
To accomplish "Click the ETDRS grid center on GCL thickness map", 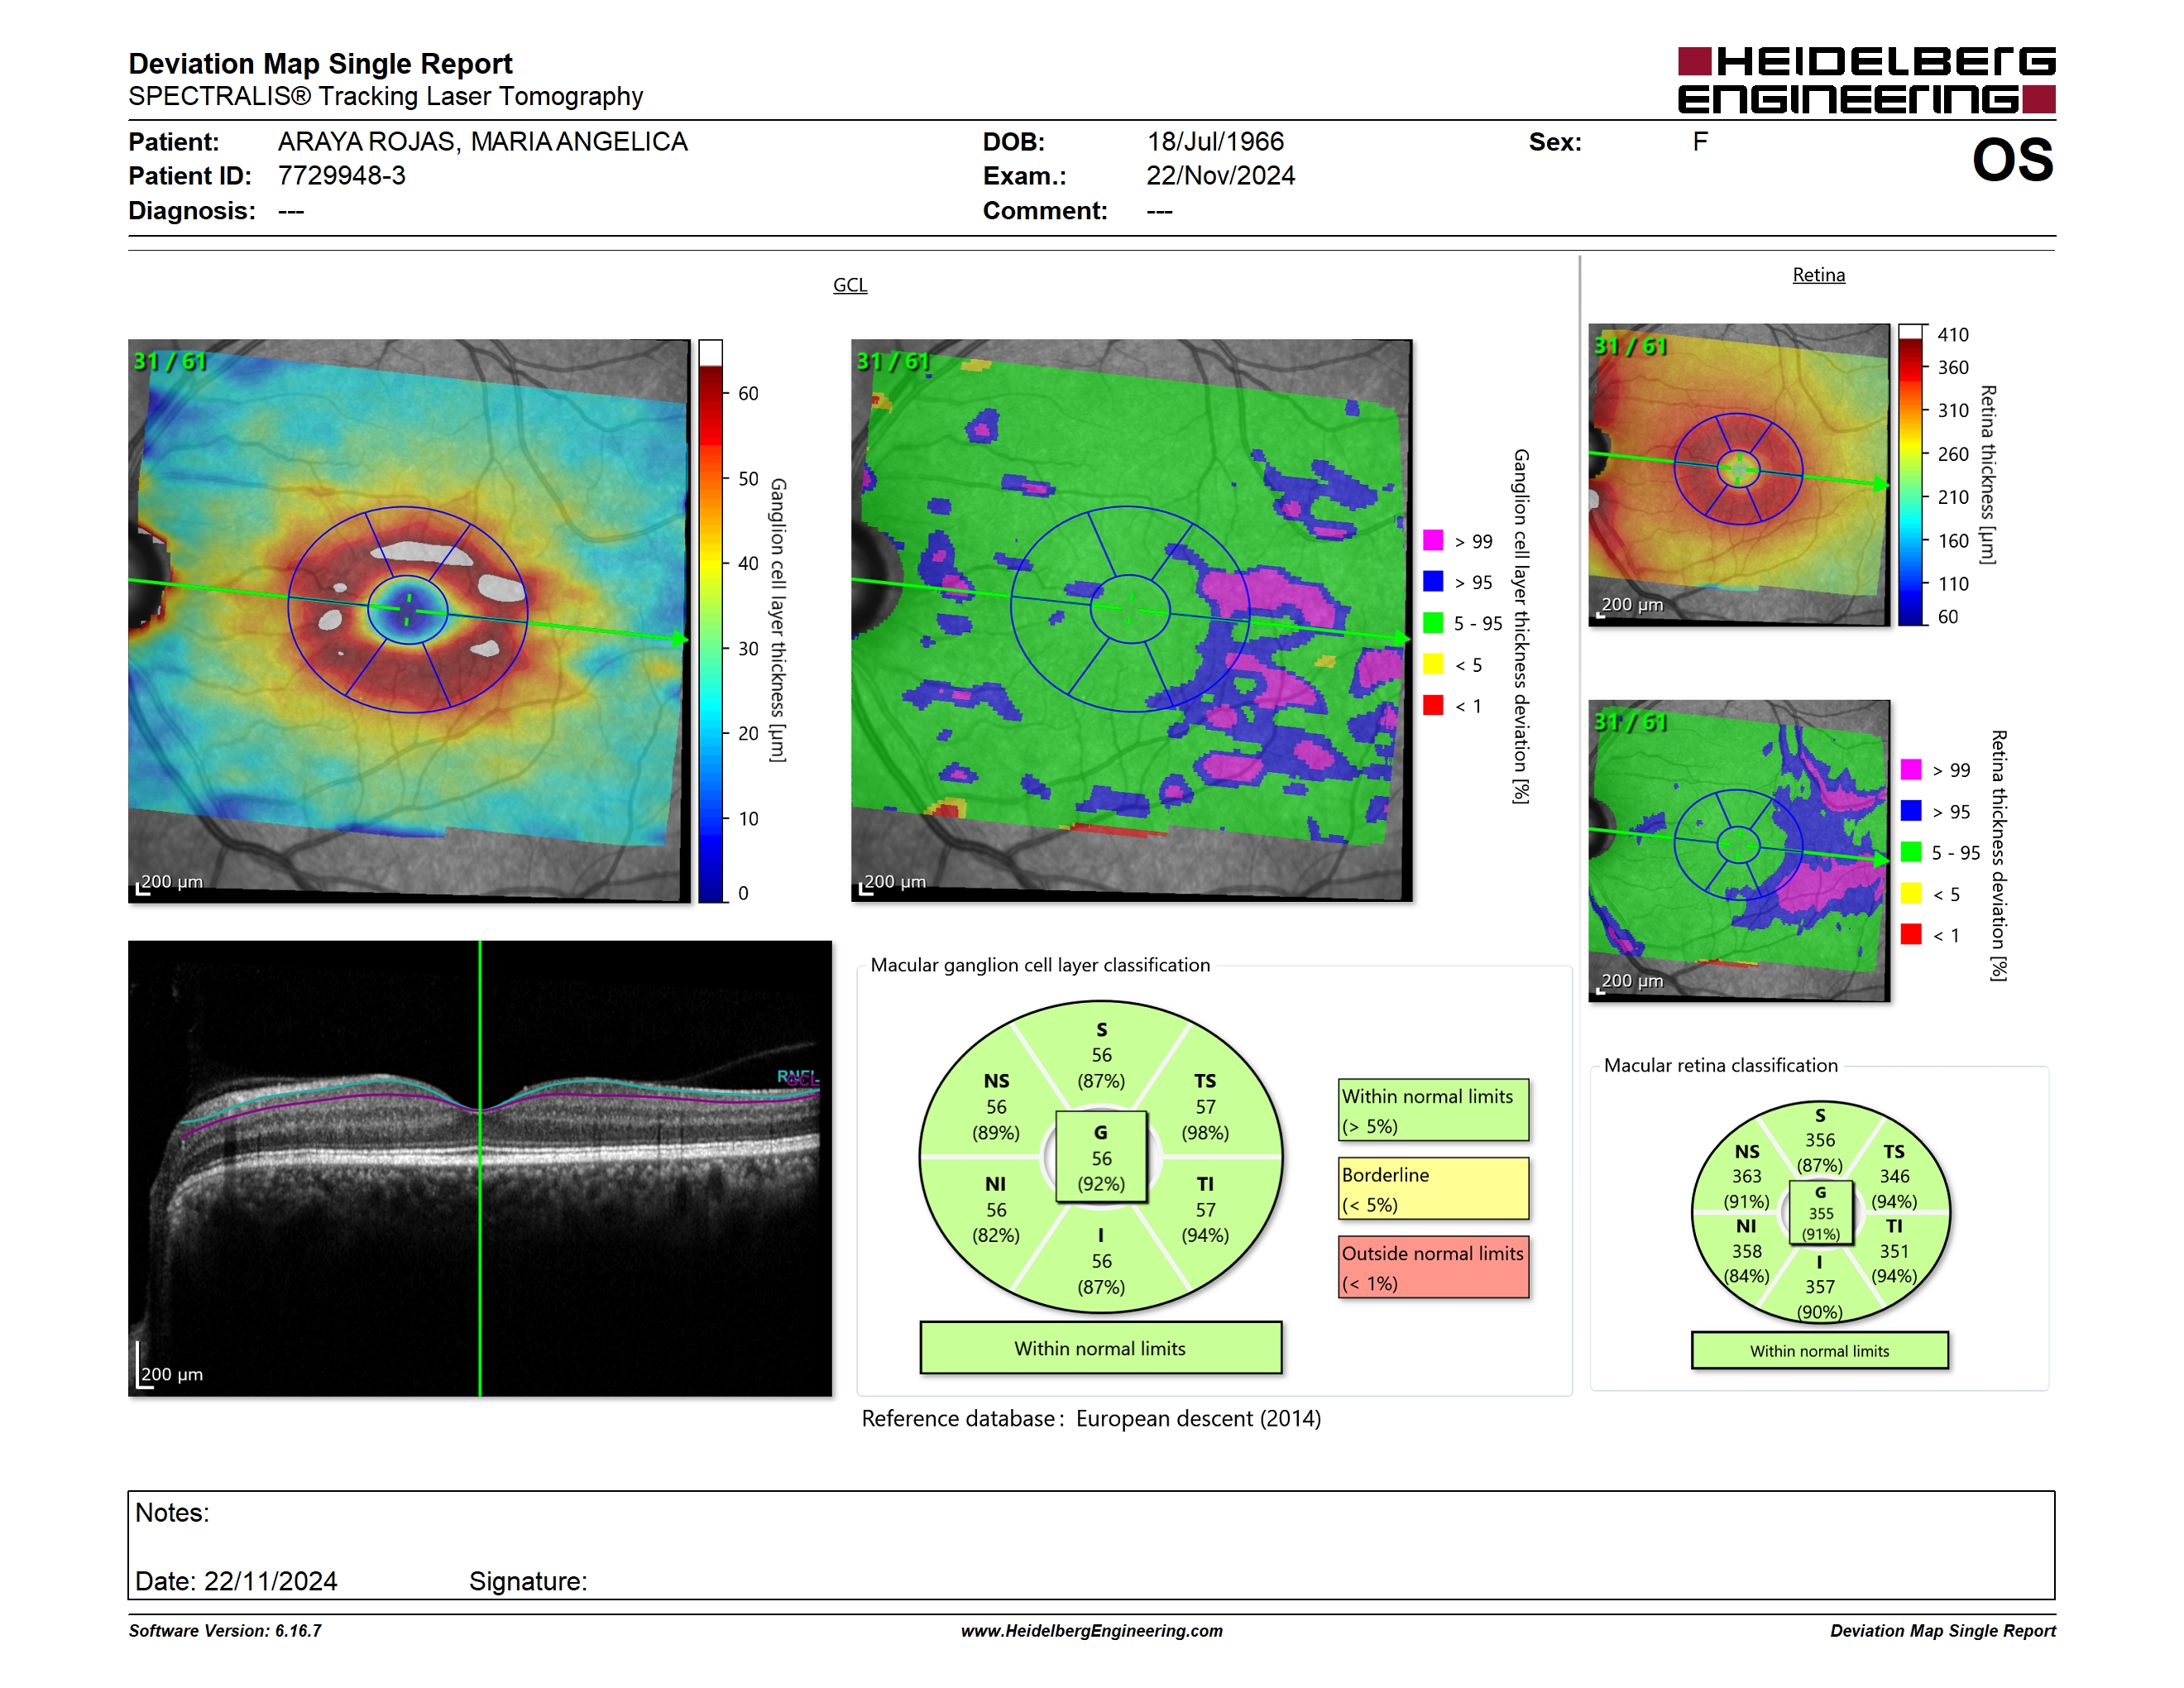I will click(408, 609).
